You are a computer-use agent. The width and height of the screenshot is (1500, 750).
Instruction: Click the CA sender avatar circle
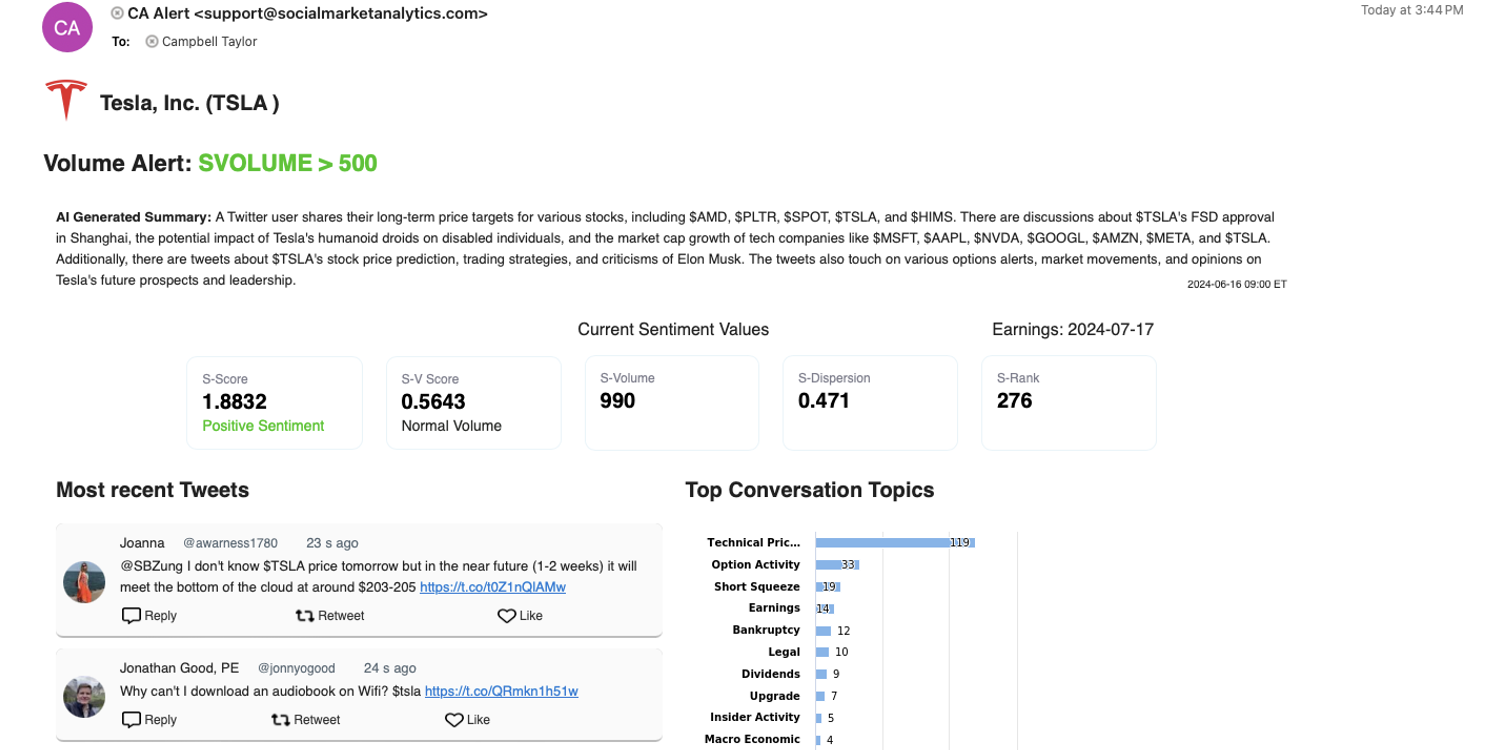pyautogui.click(x=67, y=28)
